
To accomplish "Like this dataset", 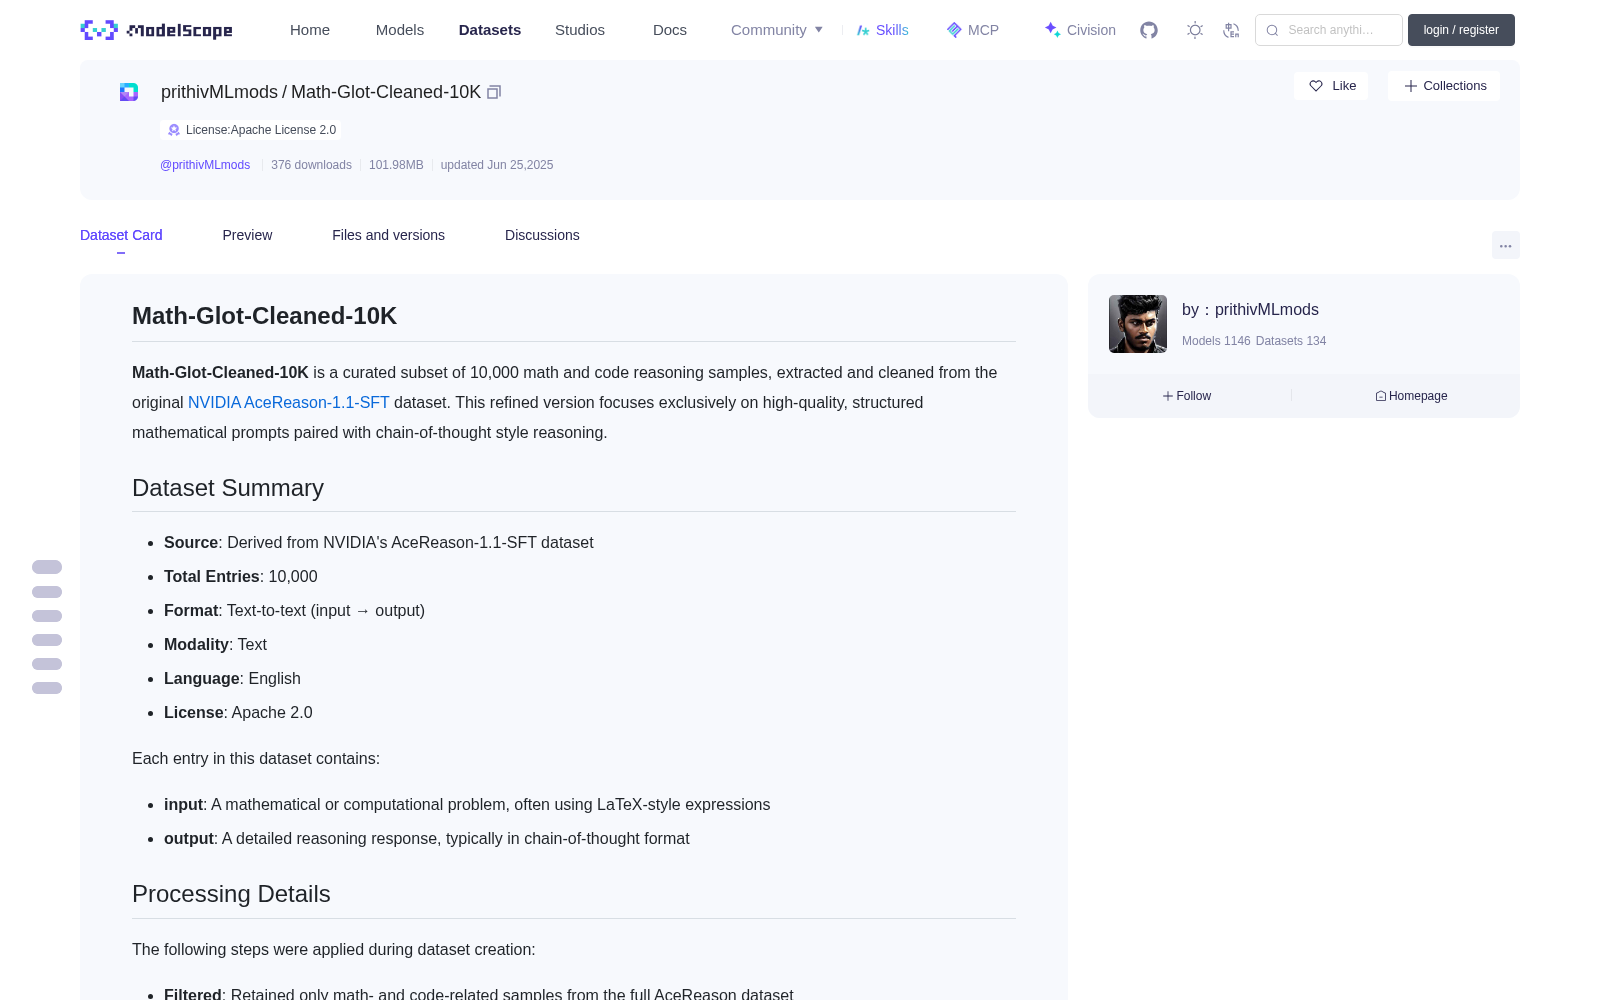I will (1332, 86).
